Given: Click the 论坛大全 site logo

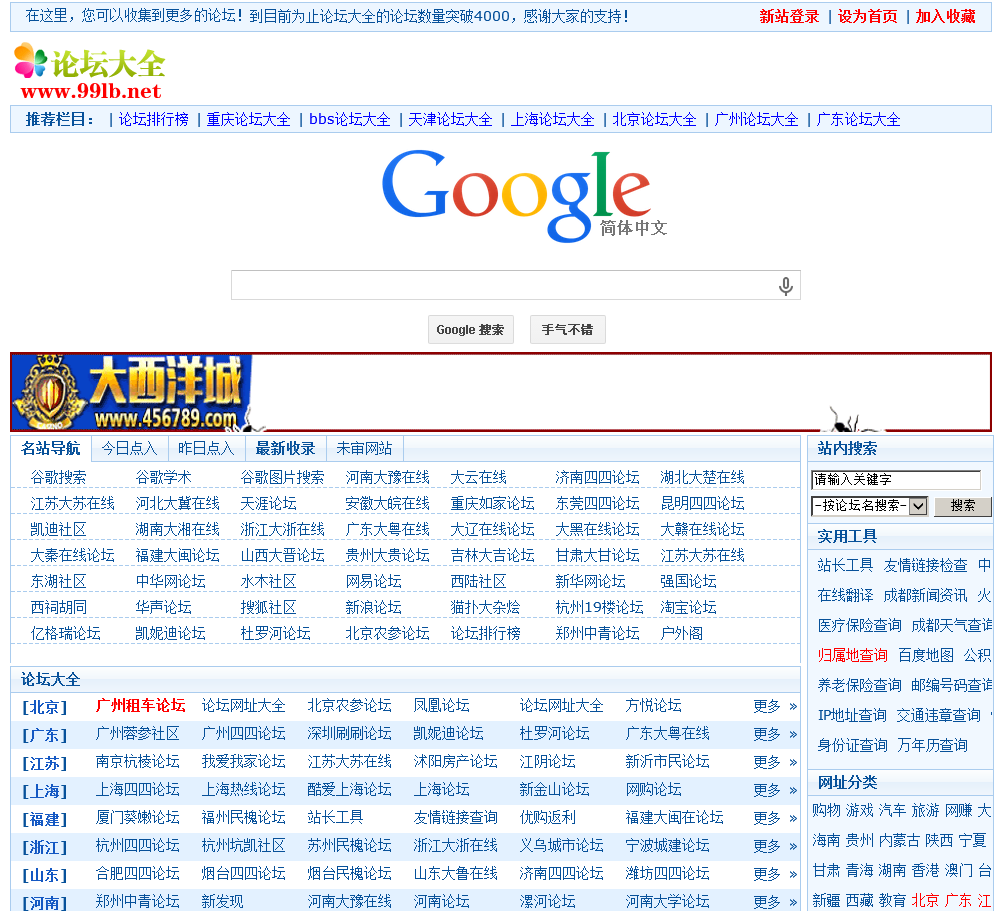Looking at the screenshot, I should [x=89, y=72].
